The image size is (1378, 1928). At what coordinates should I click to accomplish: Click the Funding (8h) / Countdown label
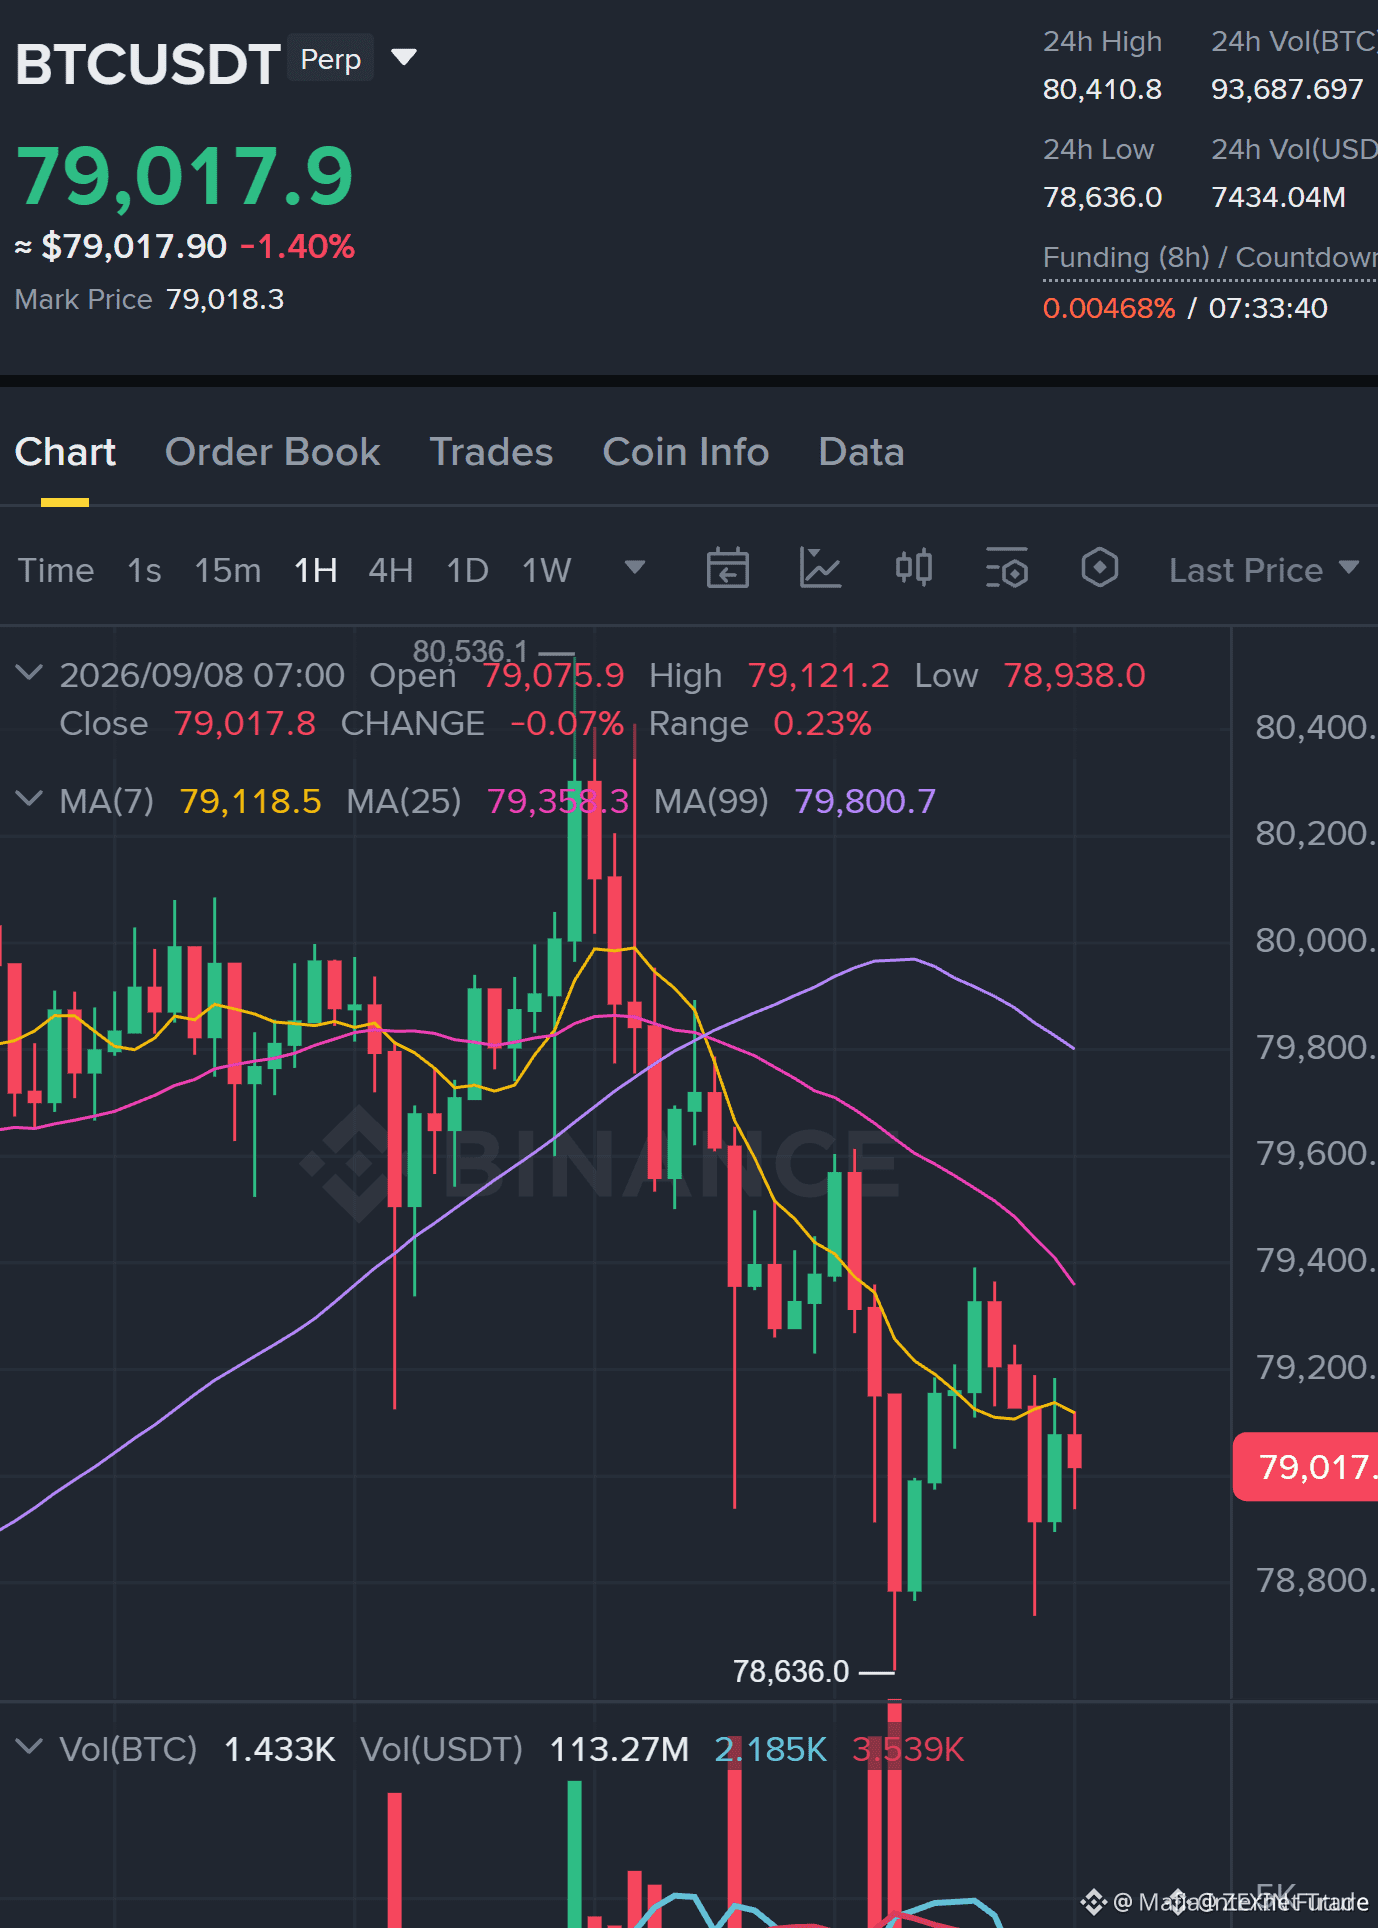[1210, 258]
